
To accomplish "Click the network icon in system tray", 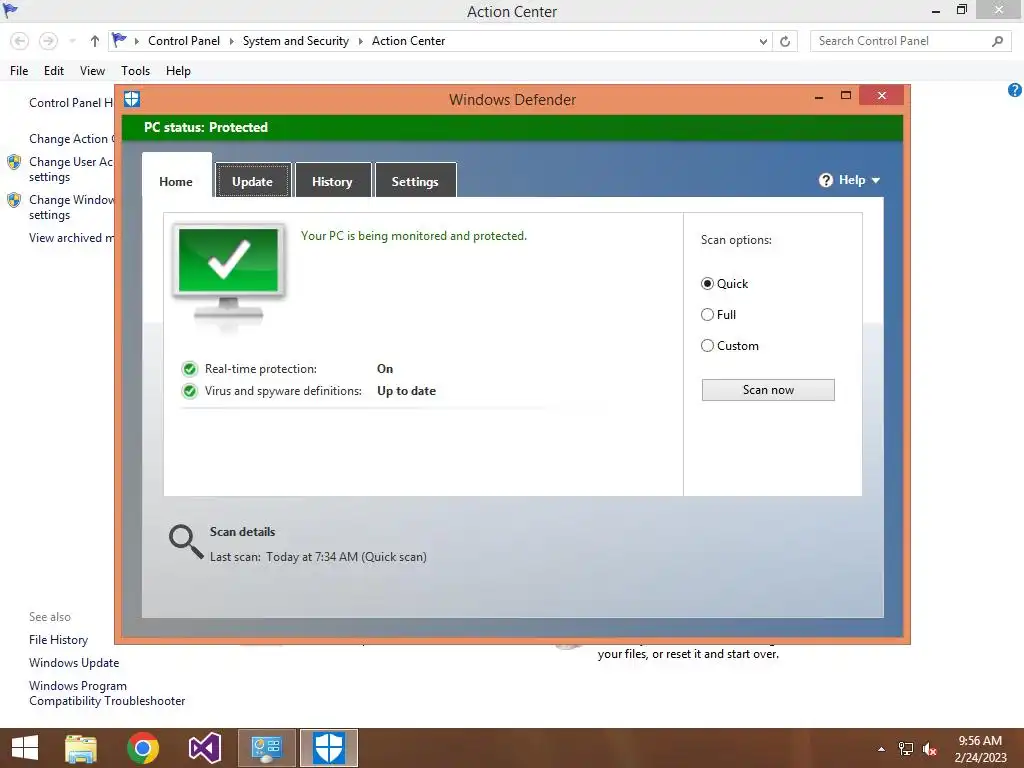I will [906, 749].
